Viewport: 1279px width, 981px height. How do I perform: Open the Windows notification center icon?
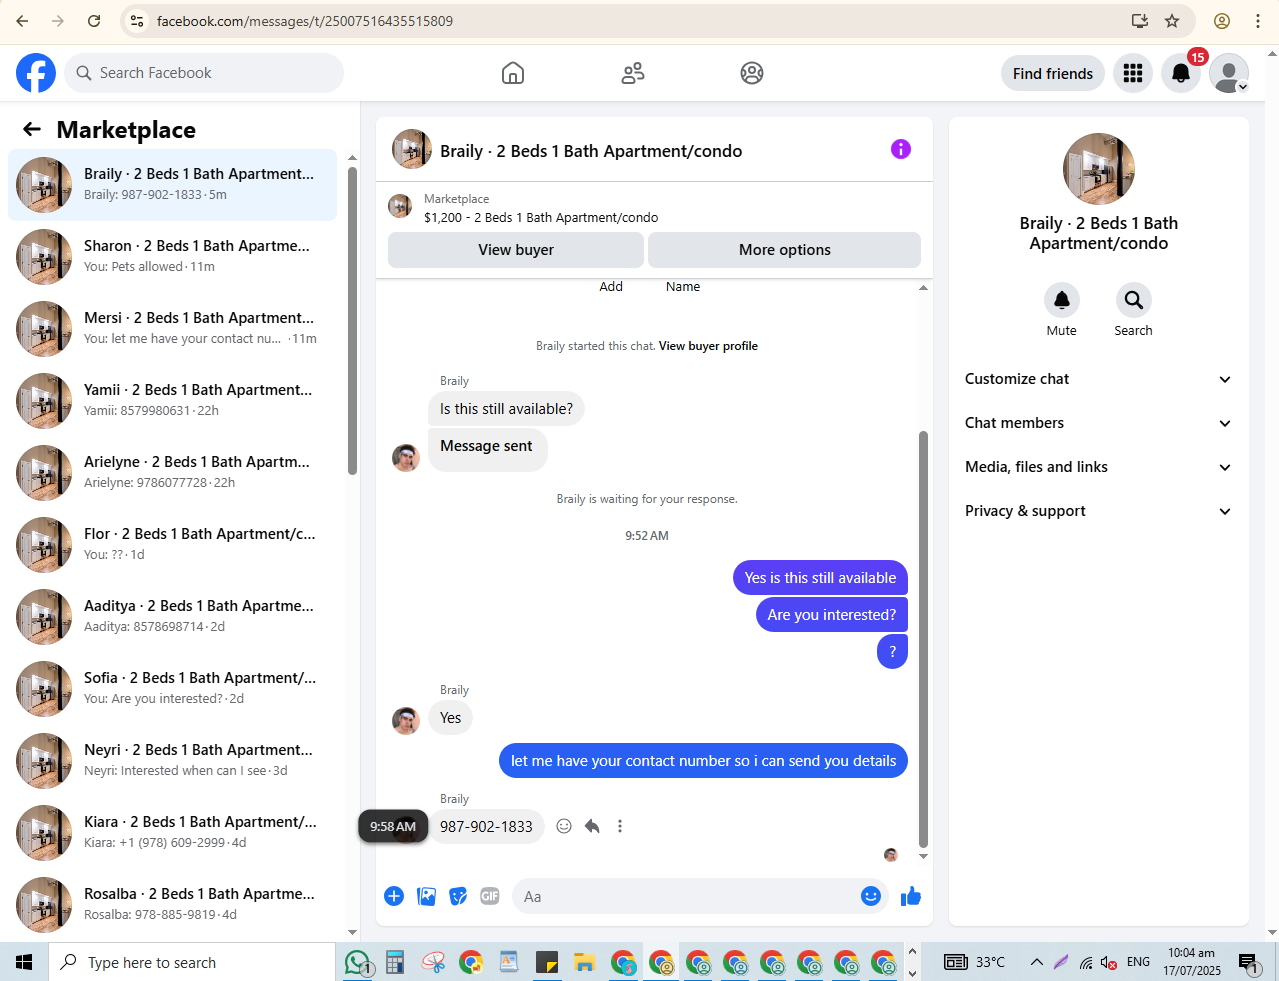pos(1249,962)
